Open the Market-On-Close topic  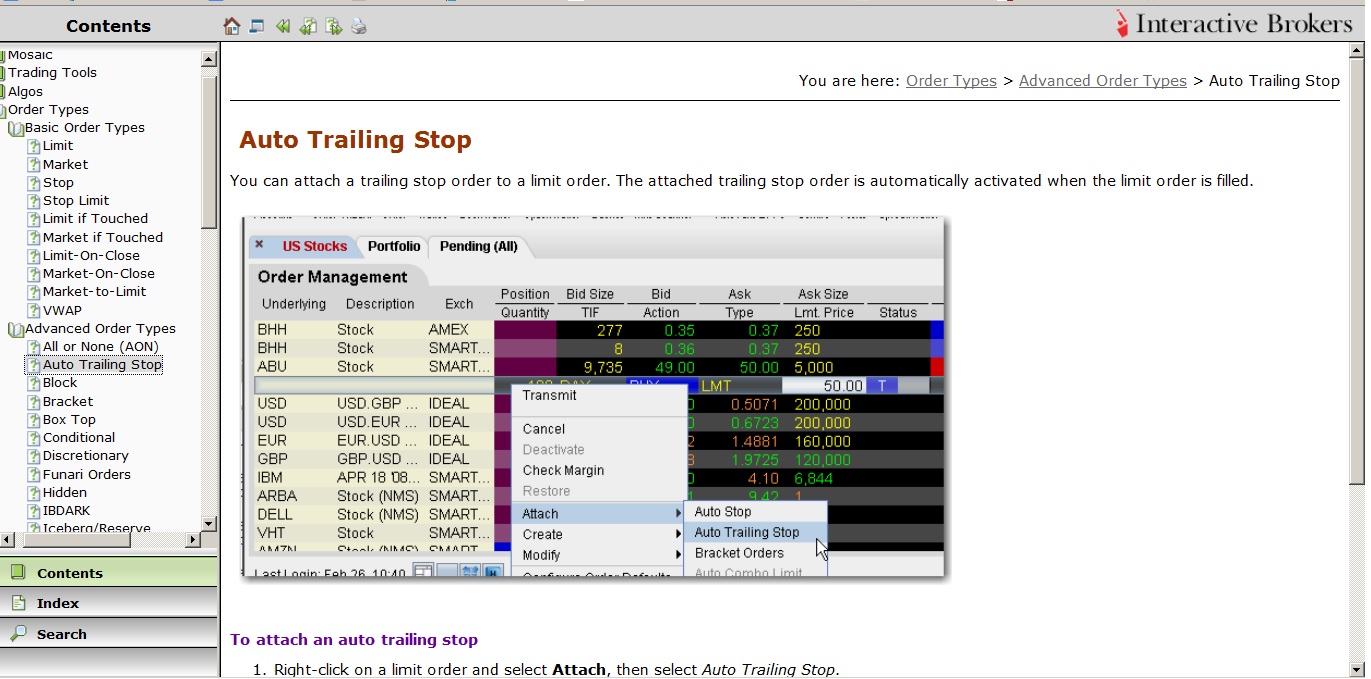98,274
